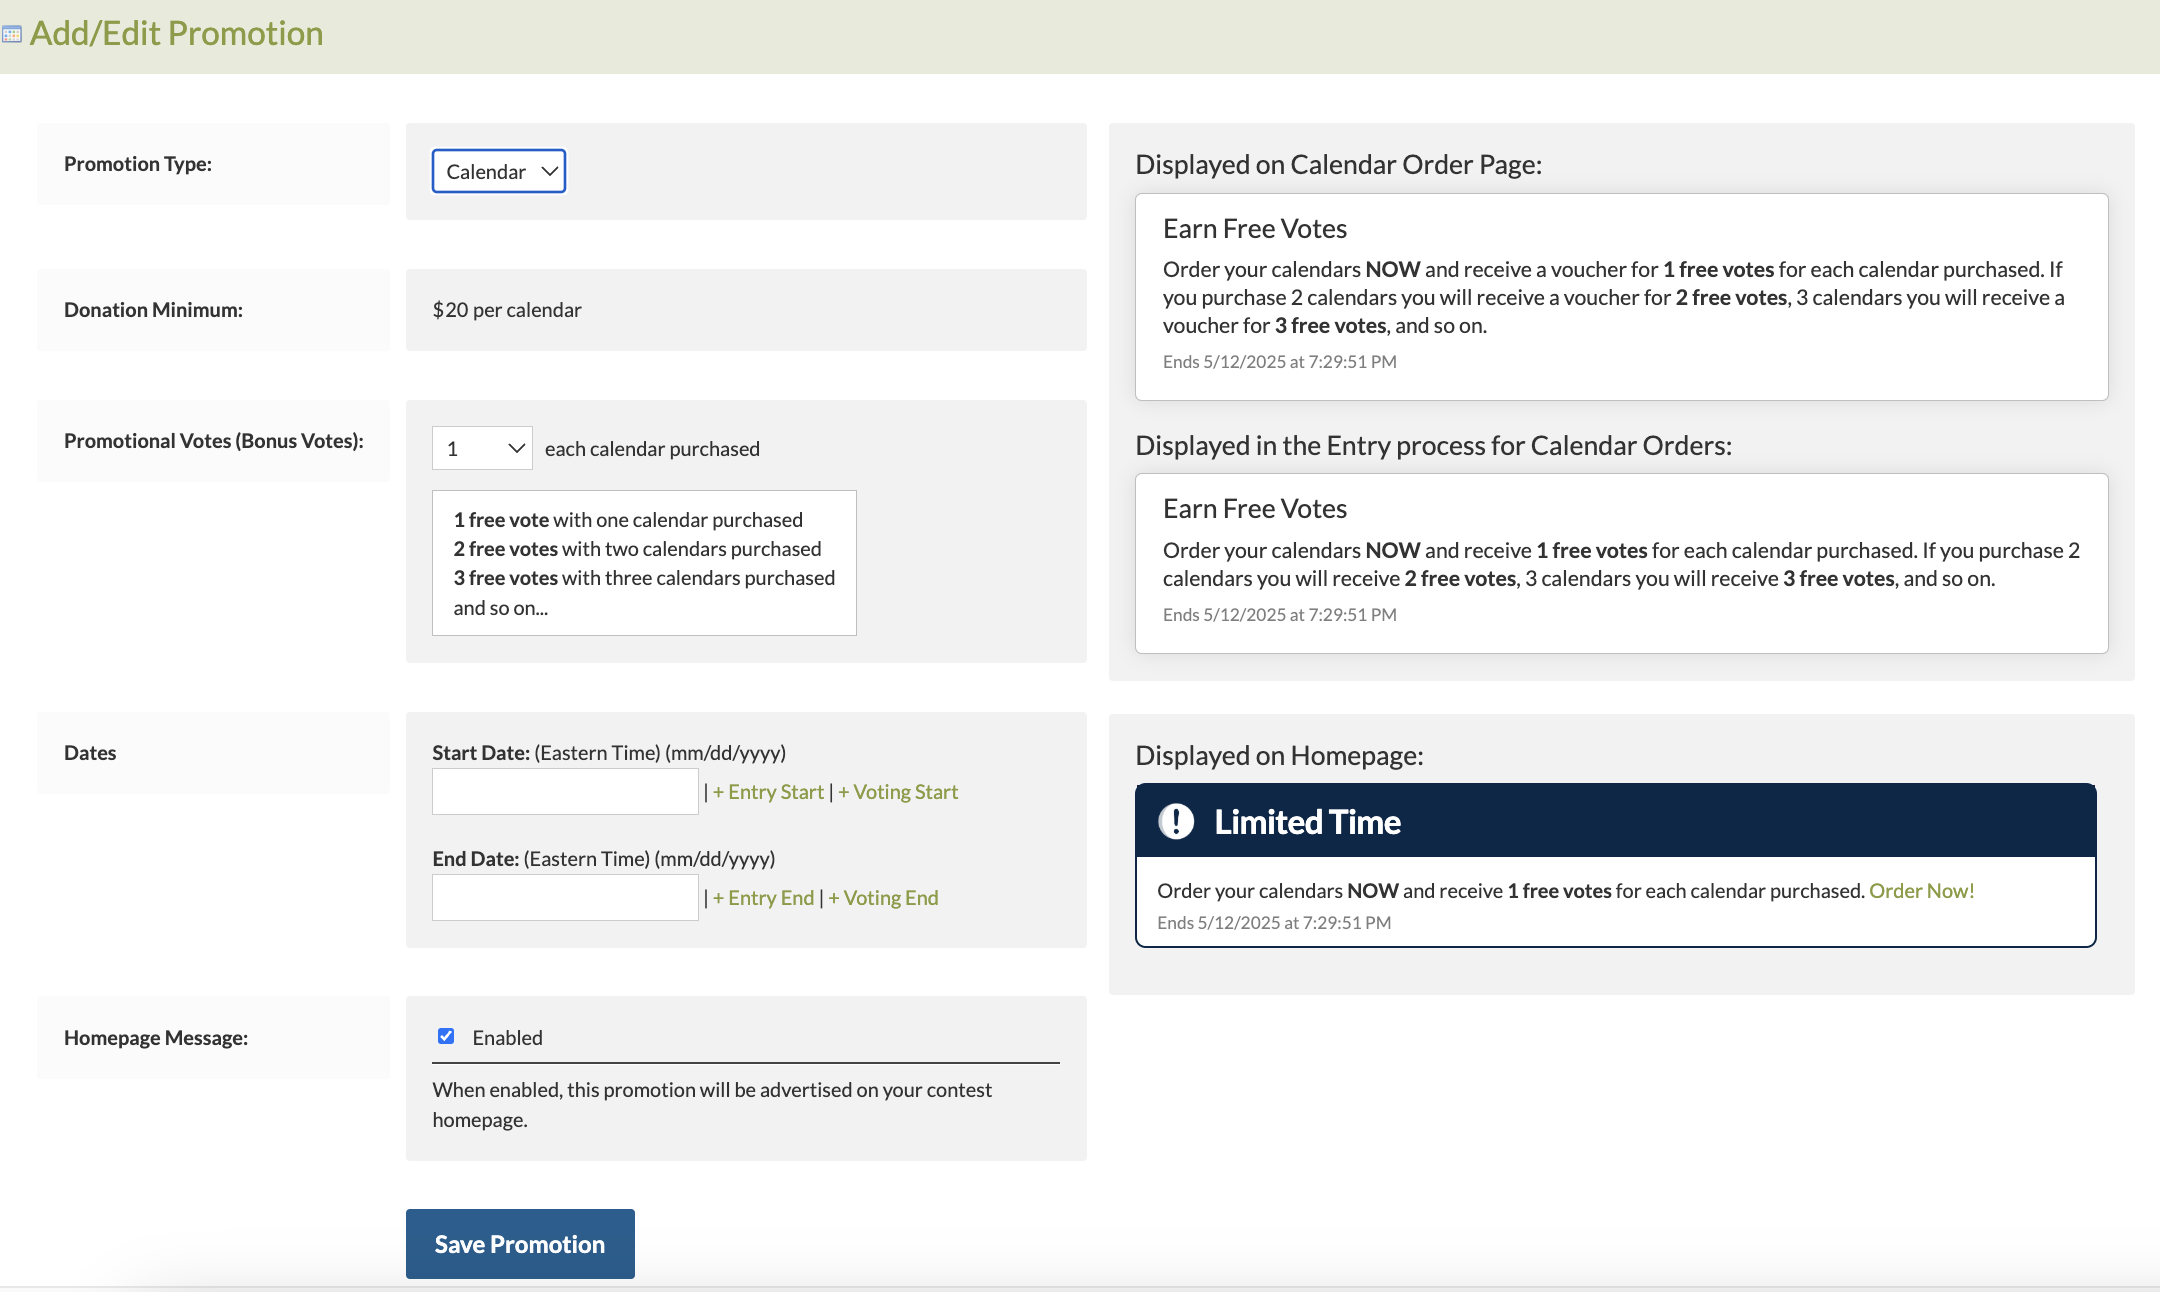Click the + Entry Start link
2160x1292 pixels.
(768, 792)
